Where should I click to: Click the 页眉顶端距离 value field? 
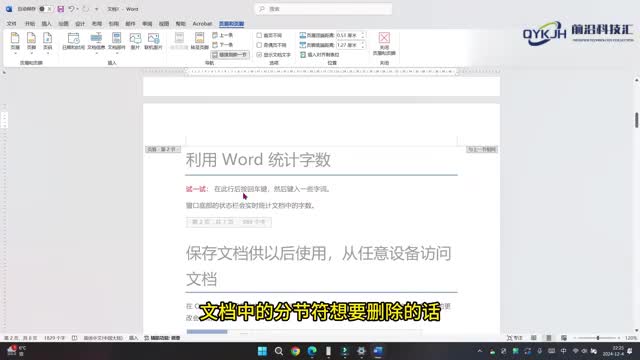tap(348, 36)
